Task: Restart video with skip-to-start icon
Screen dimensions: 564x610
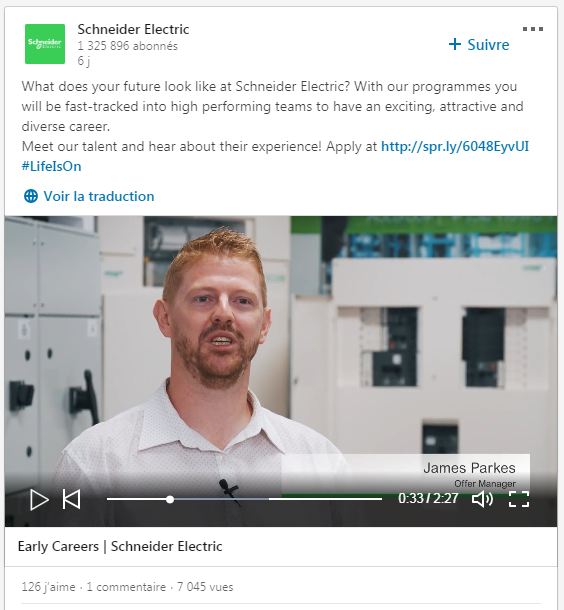Action: (72, 499)
